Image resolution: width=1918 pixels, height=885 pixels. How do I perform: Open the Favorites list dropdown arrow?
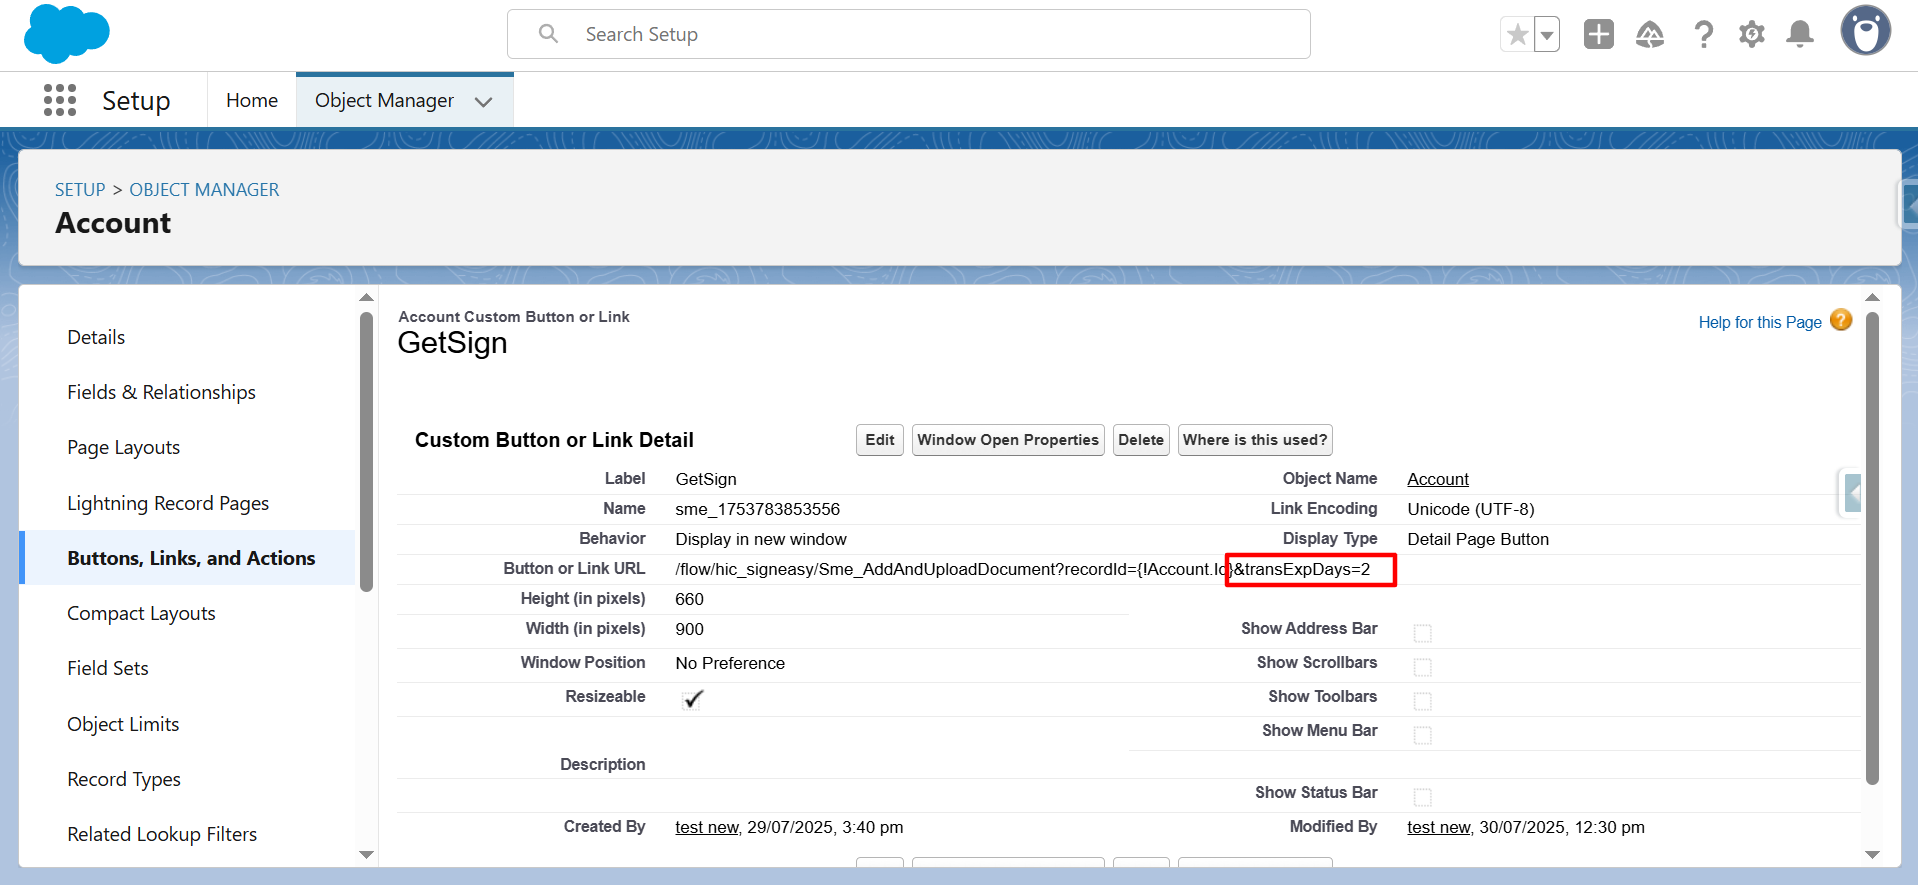1547,35
